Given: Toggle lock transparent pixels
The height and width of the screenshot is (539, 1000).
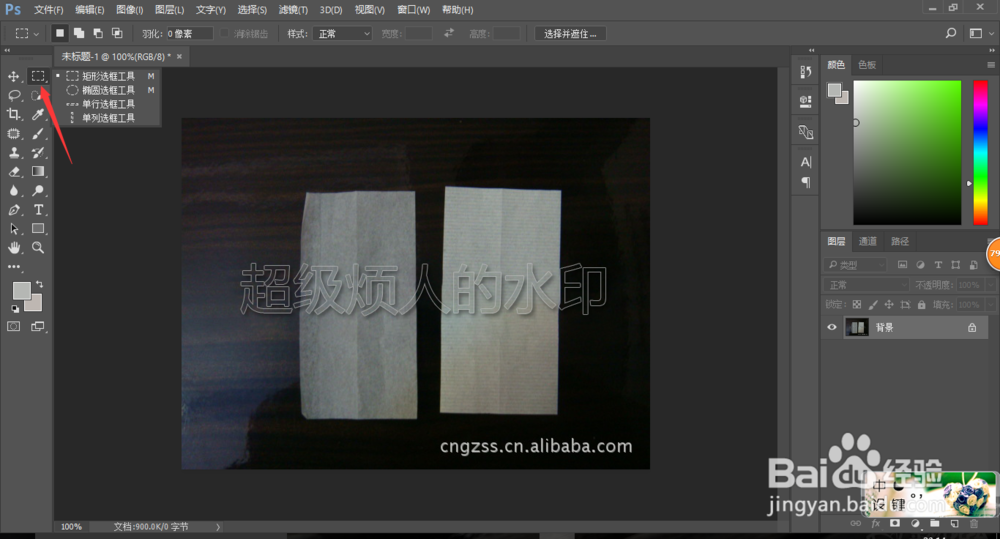Looking at the screenshot, I should coord(857,305).
